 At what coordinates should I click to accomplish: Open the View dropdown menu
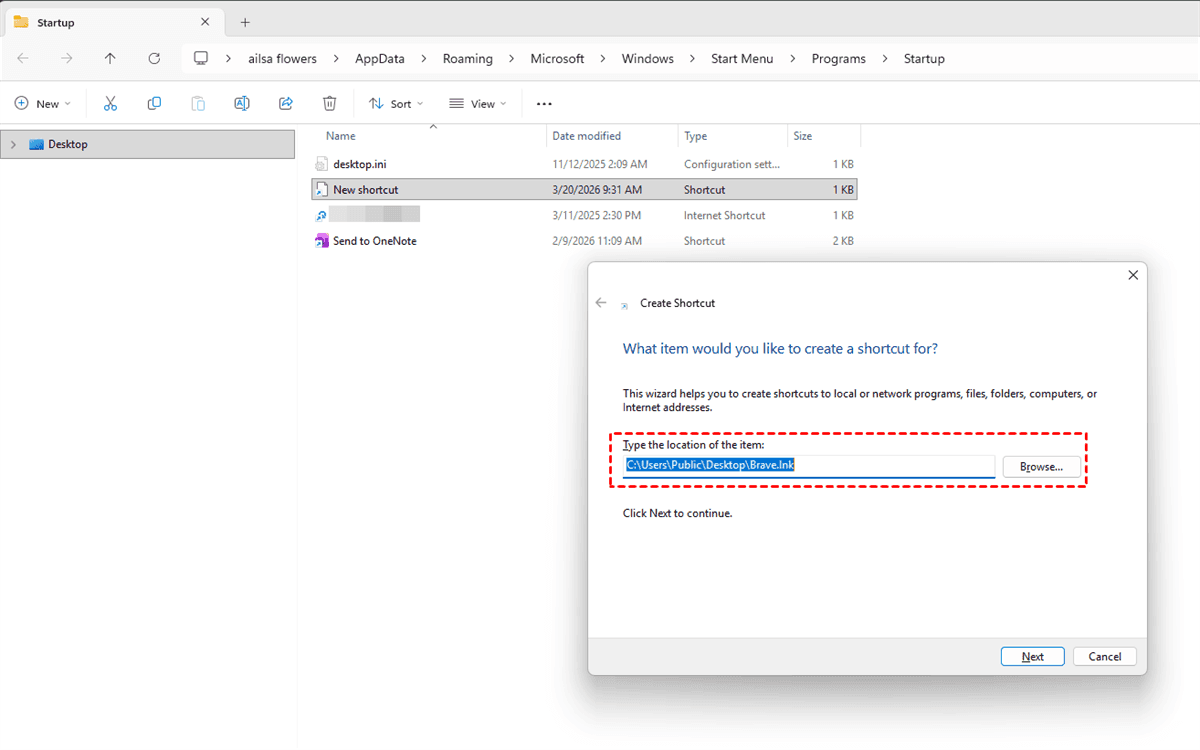click(478, 104)
